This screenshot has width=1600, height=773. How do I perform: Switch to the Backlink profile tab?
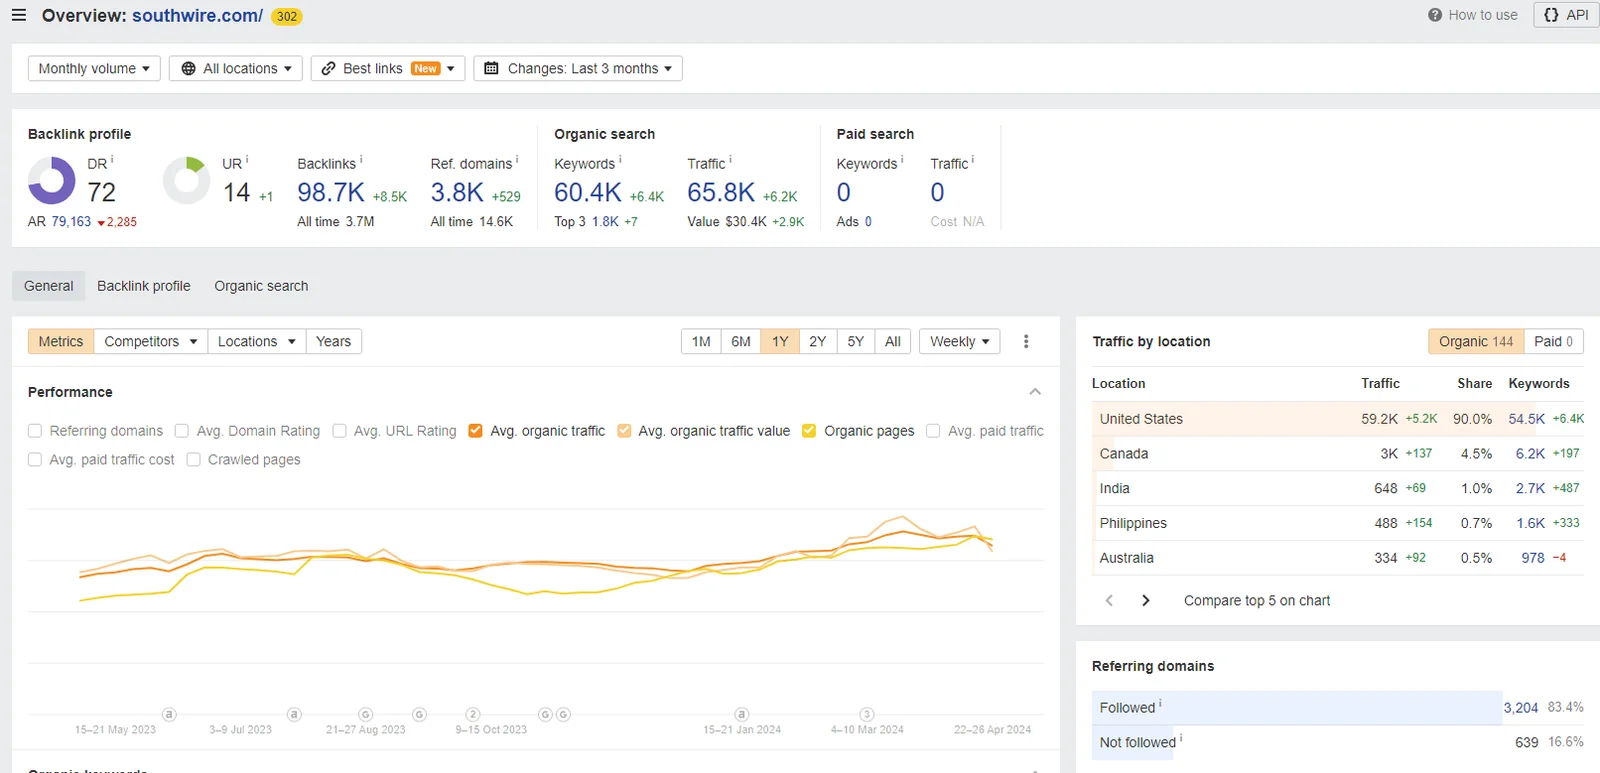coord(144,286)
